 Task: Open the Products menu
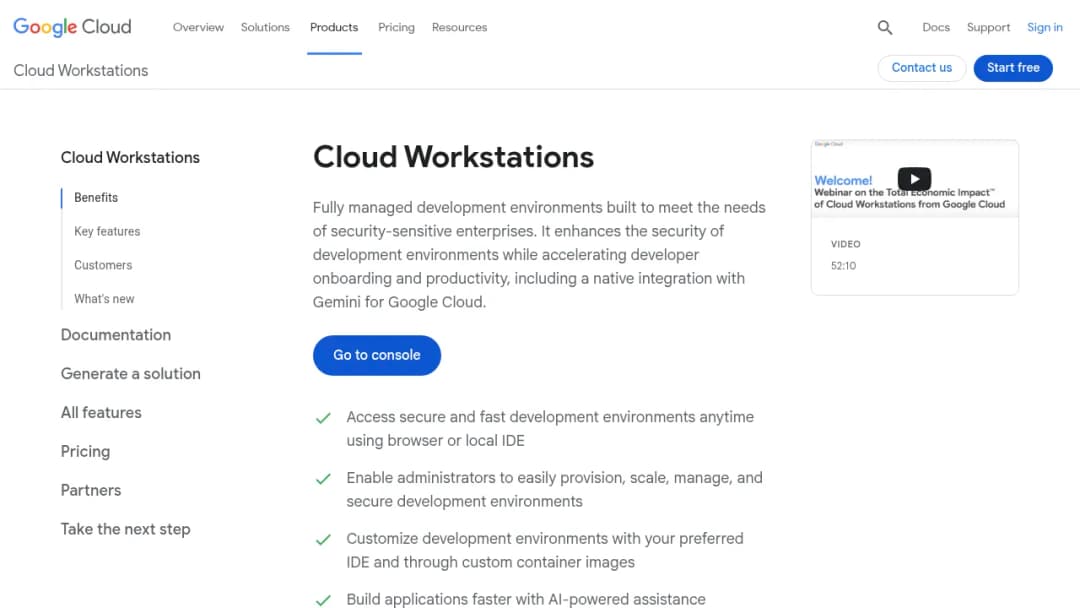[x=334, y=28]
